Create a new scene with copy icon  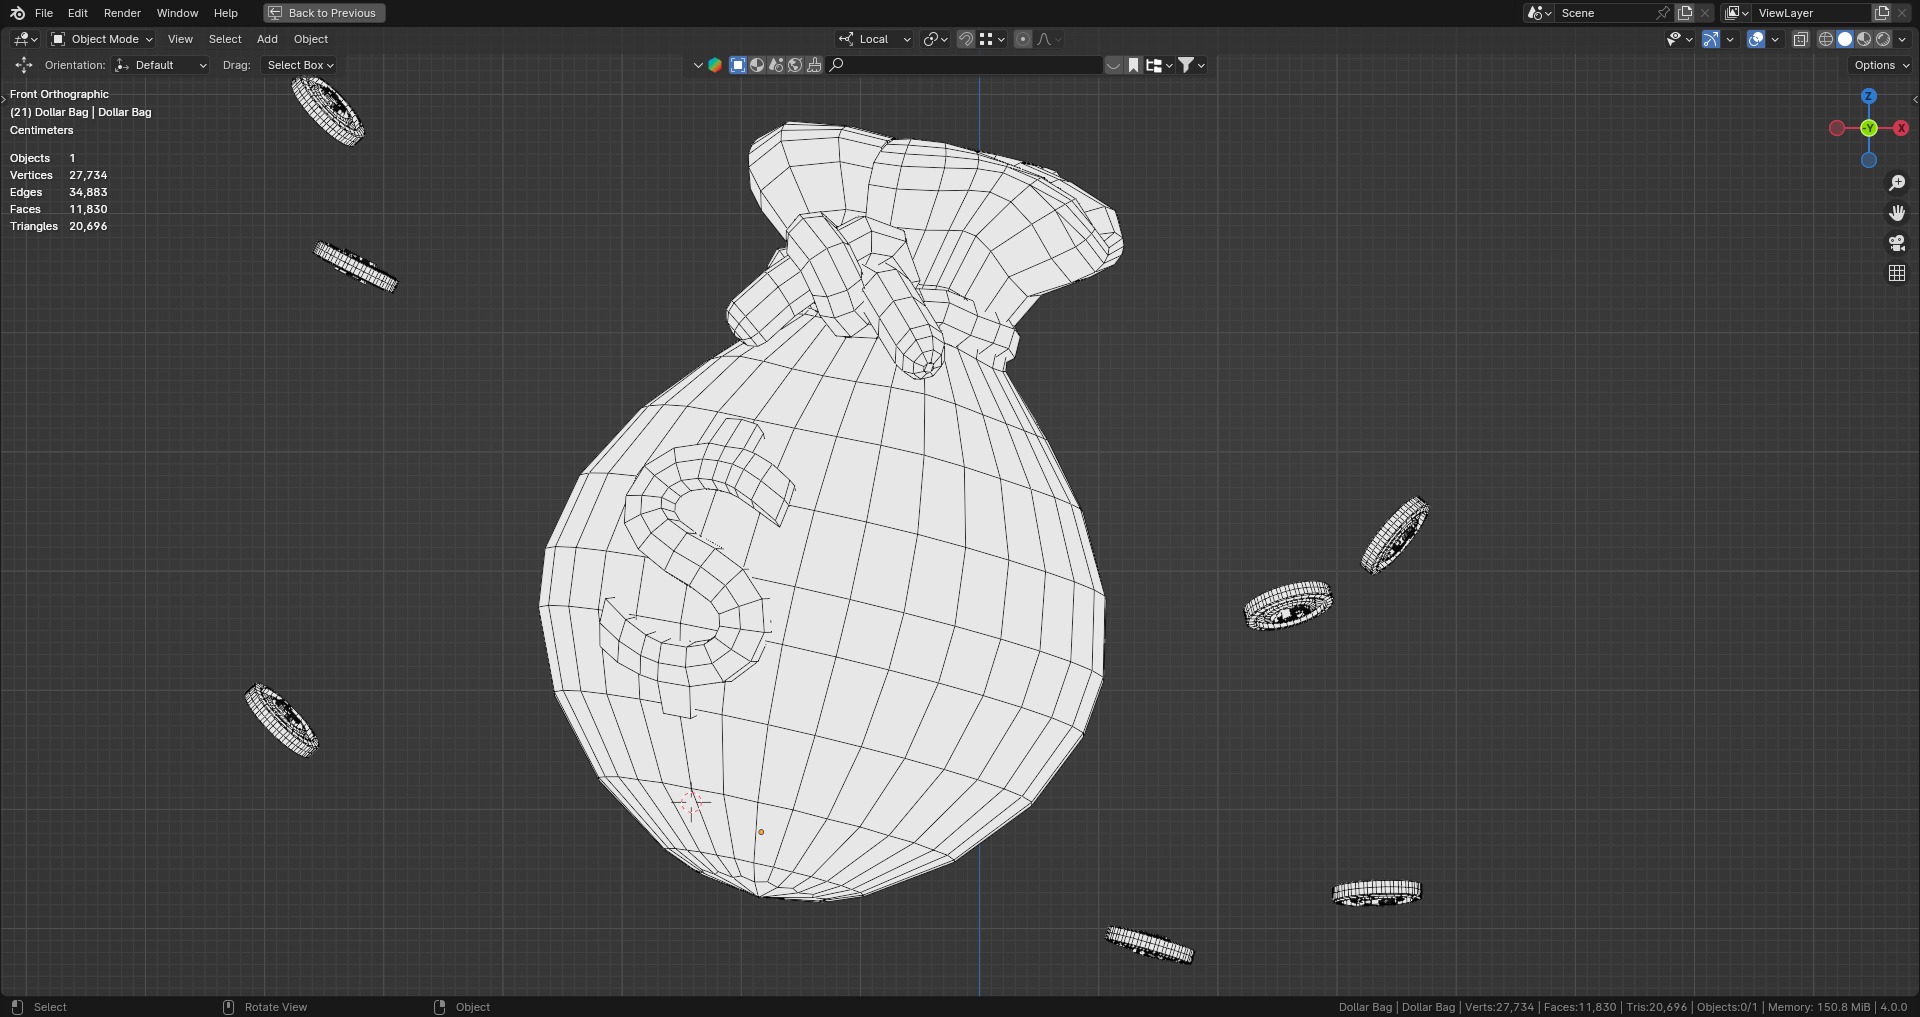click(1685, 13)
